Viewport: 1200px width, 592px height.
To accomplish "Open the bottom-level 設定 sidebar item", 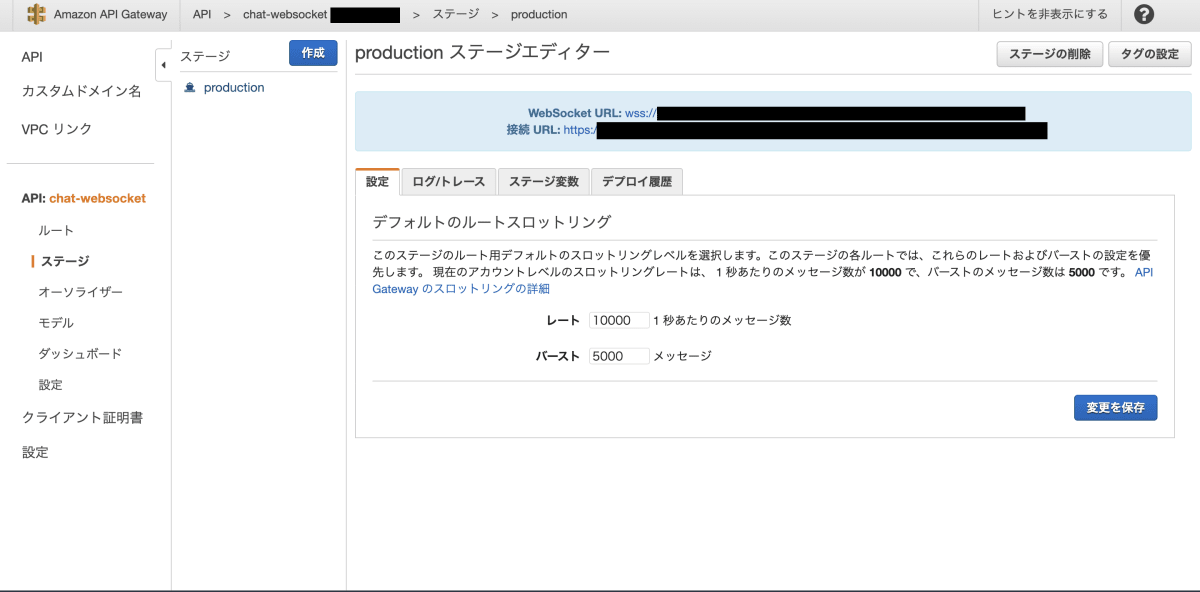I will (x=35, y=452).
